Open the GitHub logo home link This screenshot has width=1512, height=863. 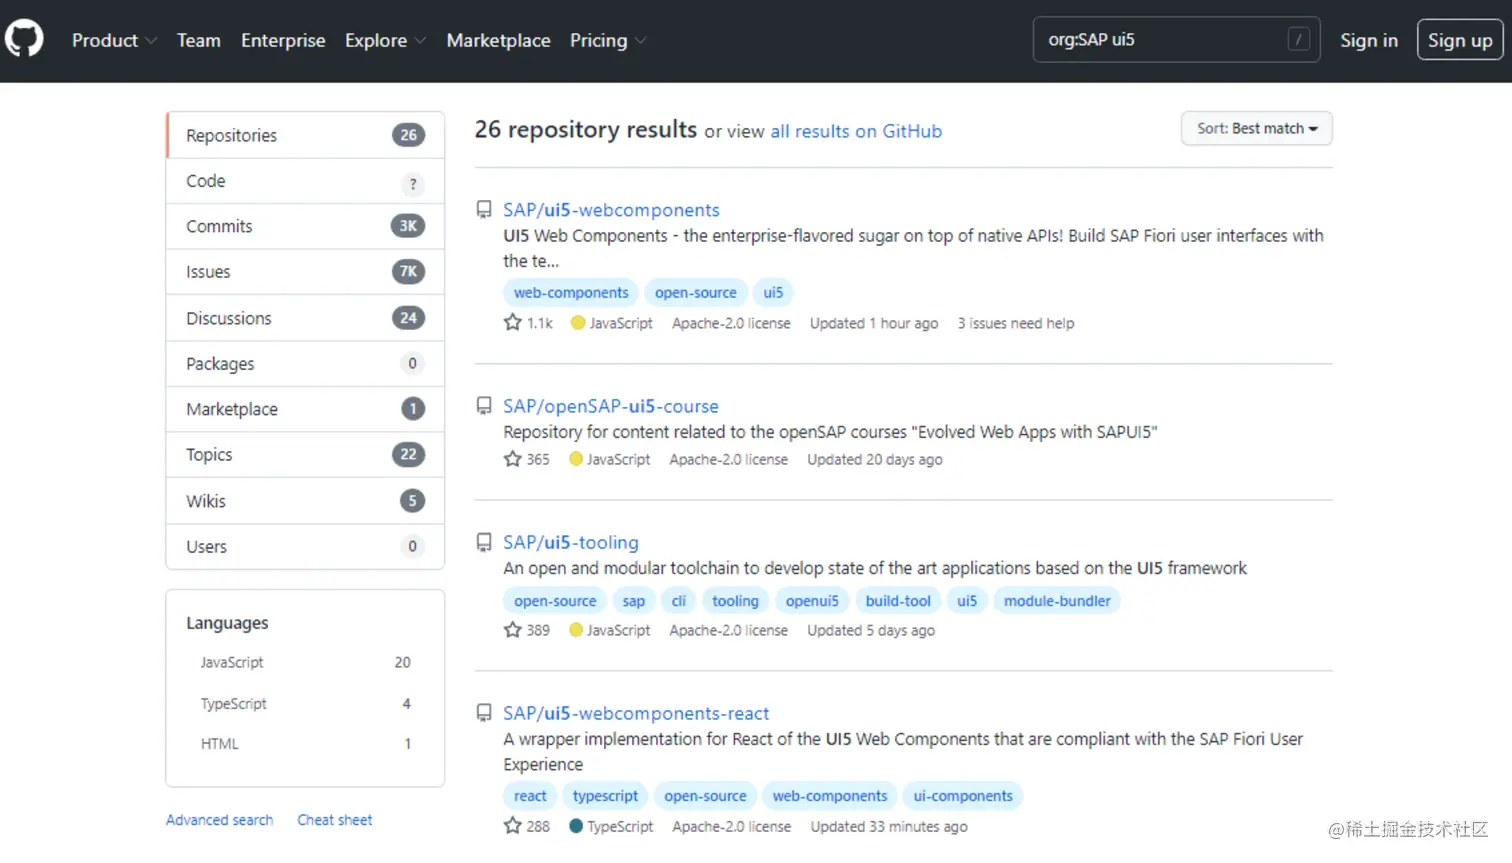tap(24, 40)
